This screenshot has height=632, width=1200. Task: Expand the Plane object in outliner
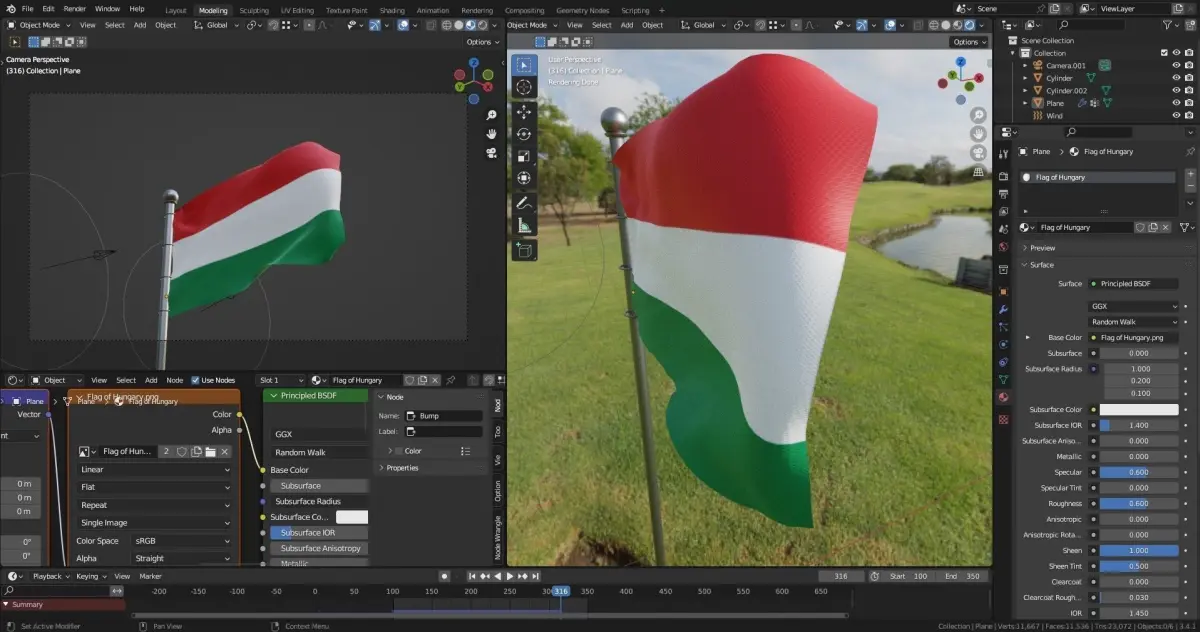1026,103
